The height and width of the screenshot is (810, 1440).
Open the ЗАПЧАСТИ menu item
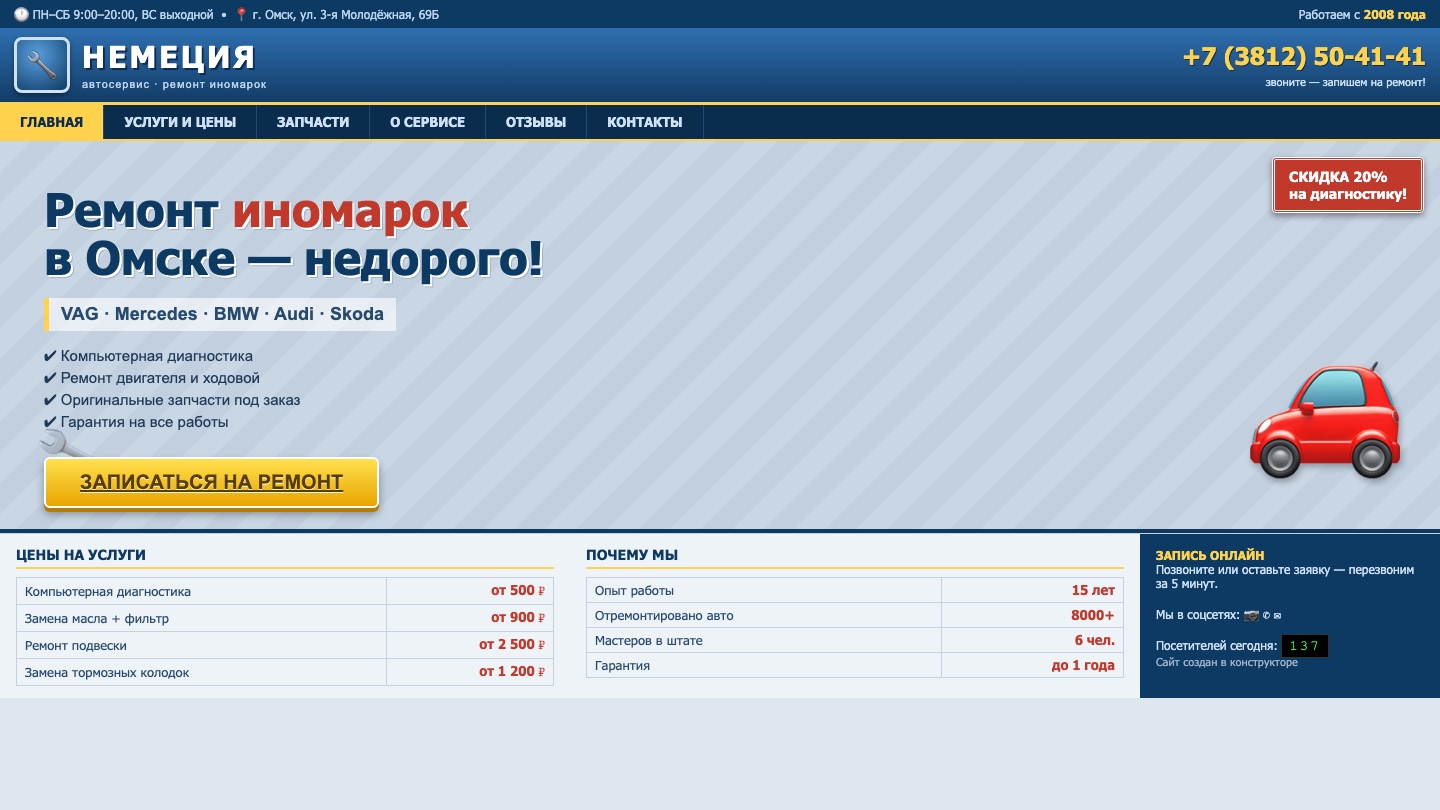point(313,122)
